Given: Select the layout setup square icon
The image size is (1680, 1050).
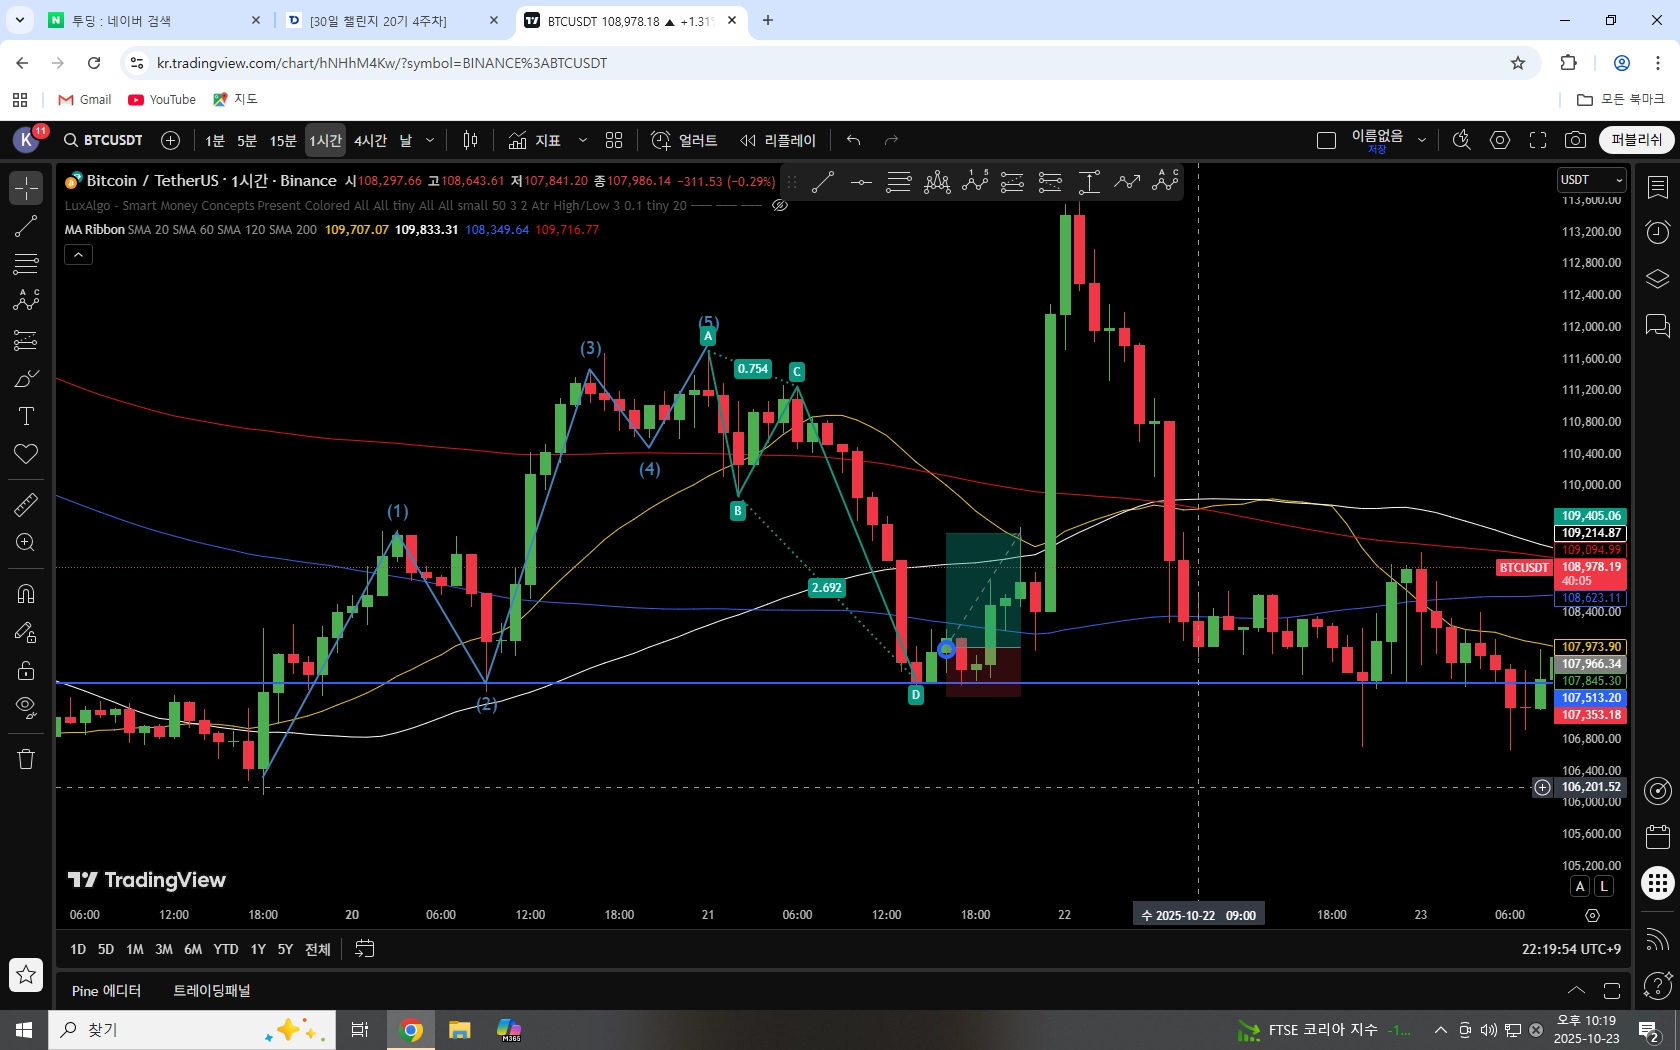Looking at the screenshot, I should (x=1326, y=140).
